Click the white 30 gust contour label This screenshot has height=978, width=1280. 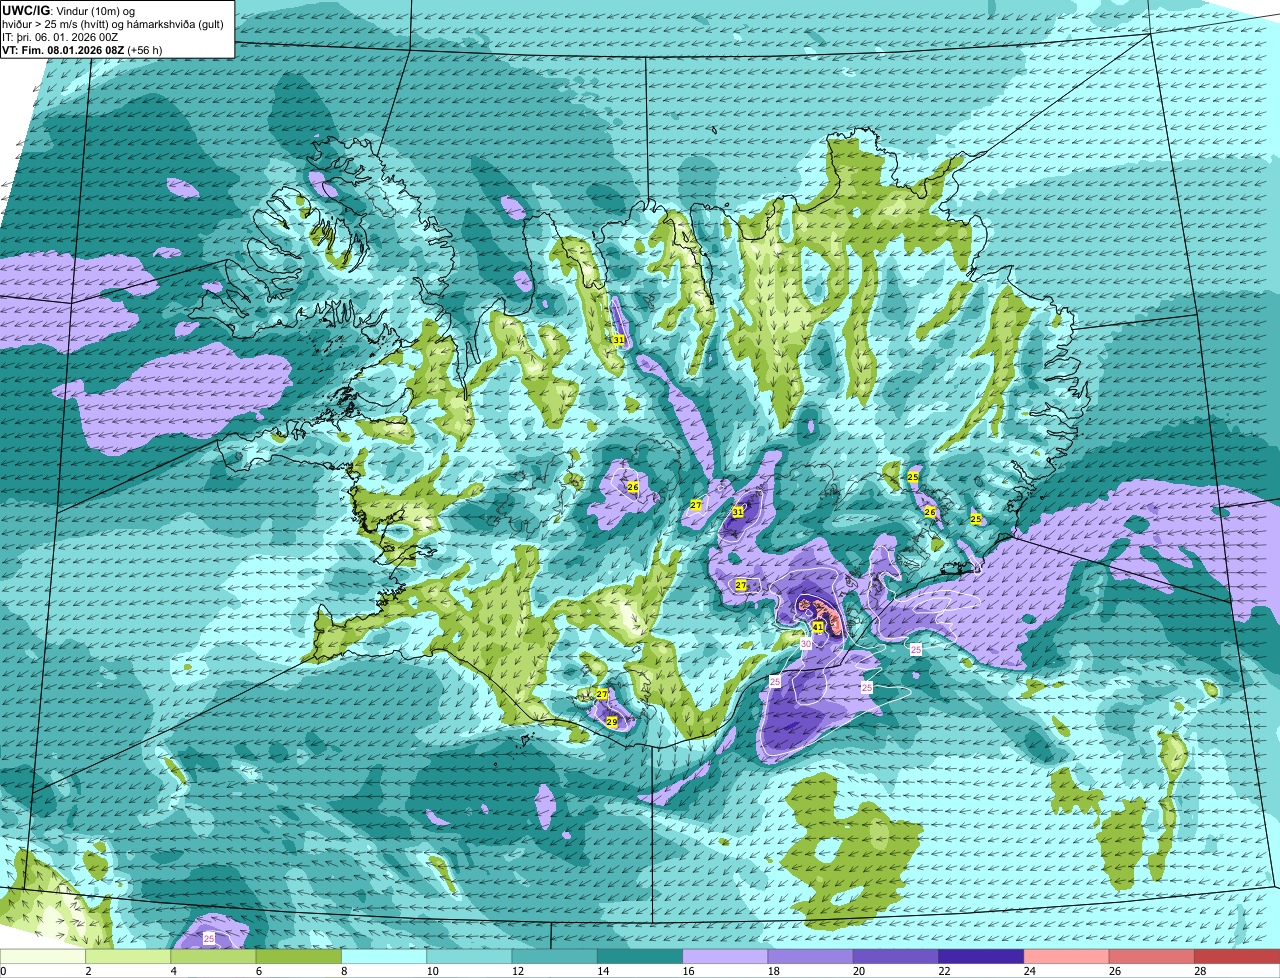point(806,644)
